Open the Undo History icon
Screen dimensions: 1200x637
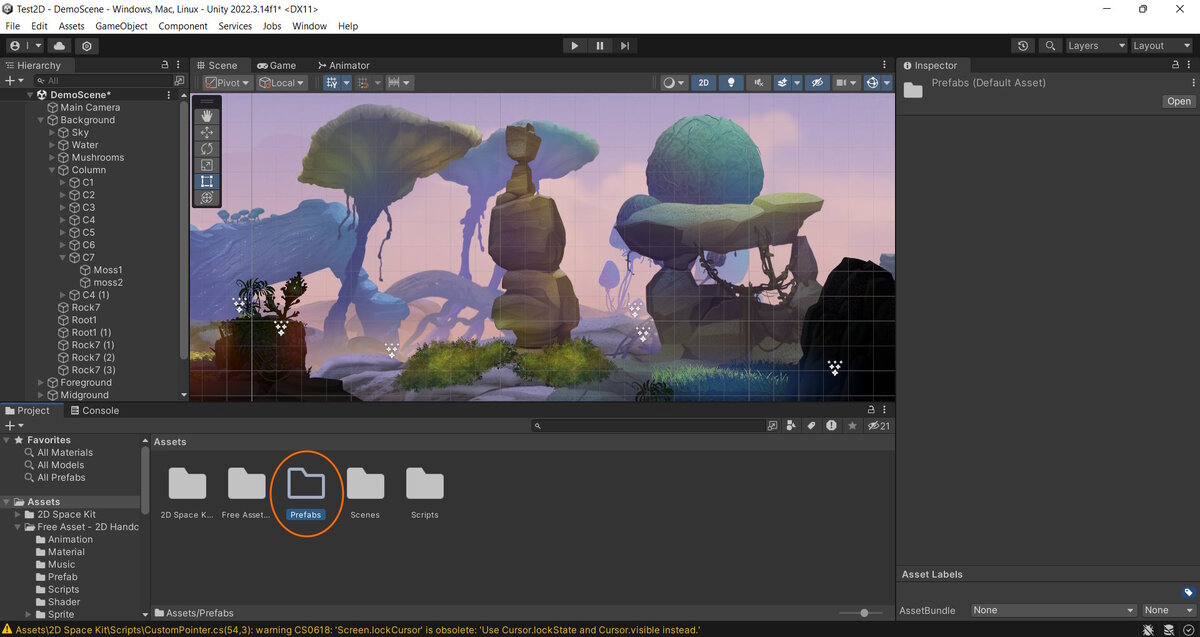pos(1022,46)
